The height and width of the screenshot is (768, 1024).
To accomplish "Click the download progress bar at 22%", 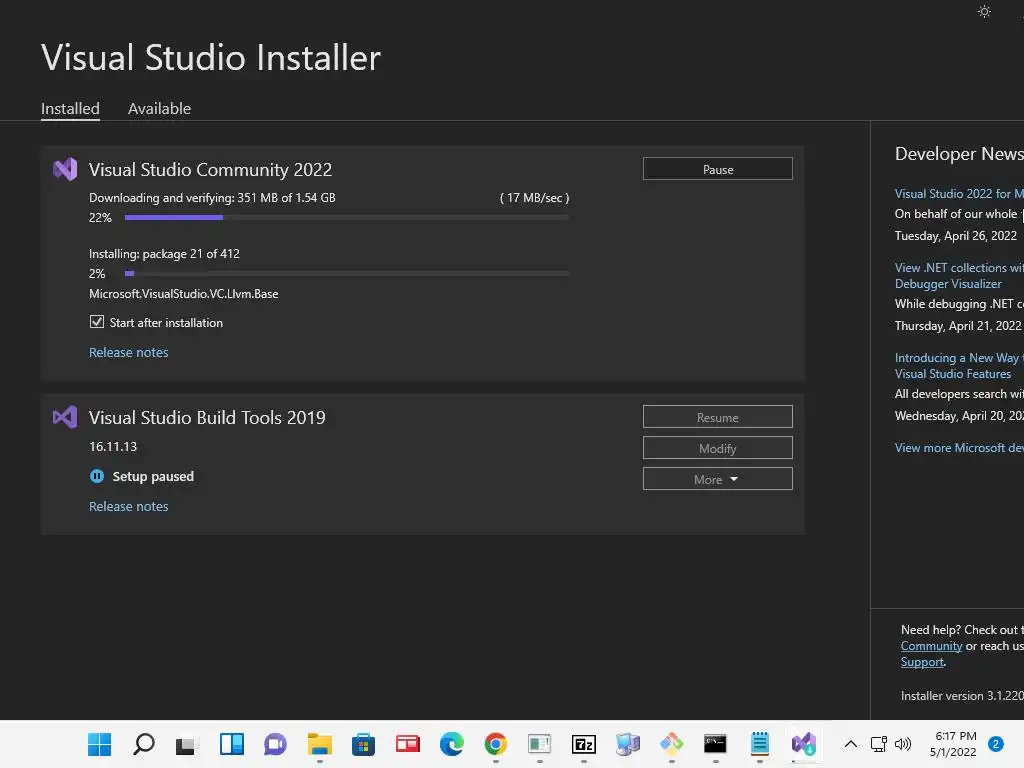I will [x=347, y=217].
